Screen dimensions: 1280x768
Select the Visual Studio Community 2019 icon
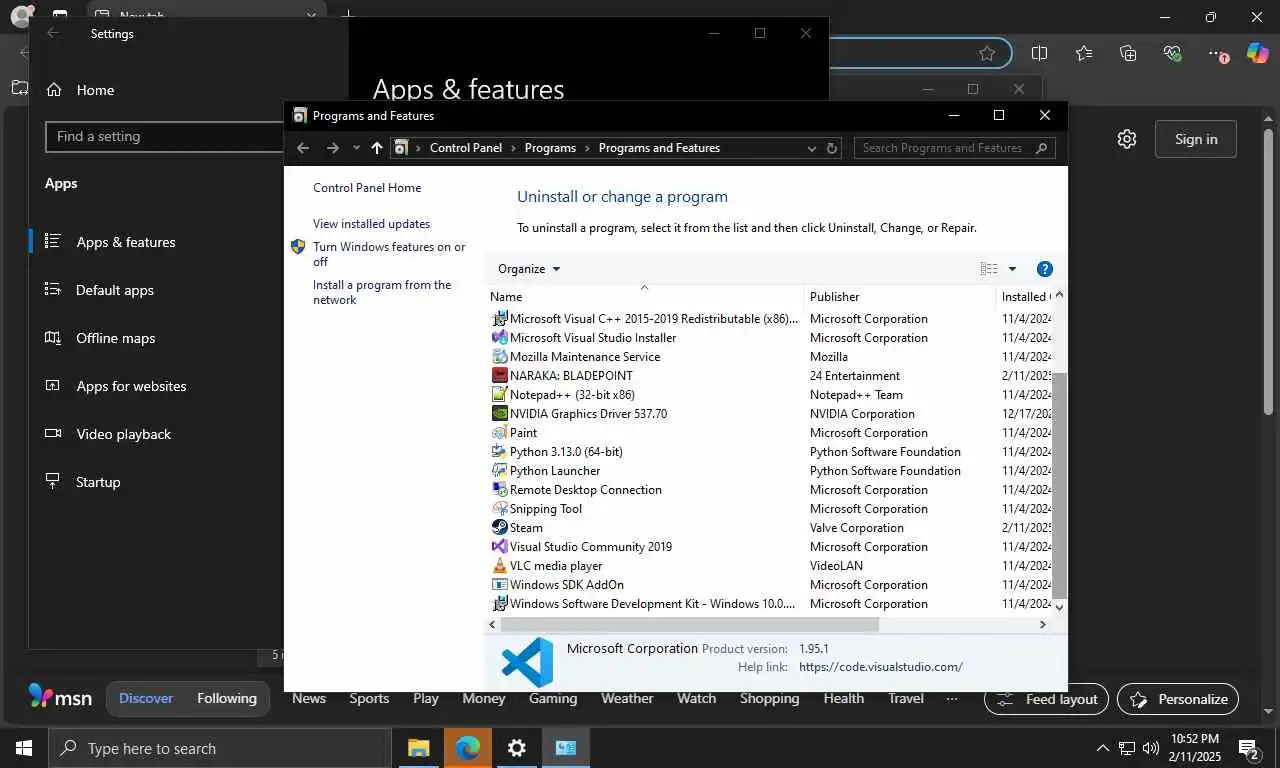click(500, 547)
